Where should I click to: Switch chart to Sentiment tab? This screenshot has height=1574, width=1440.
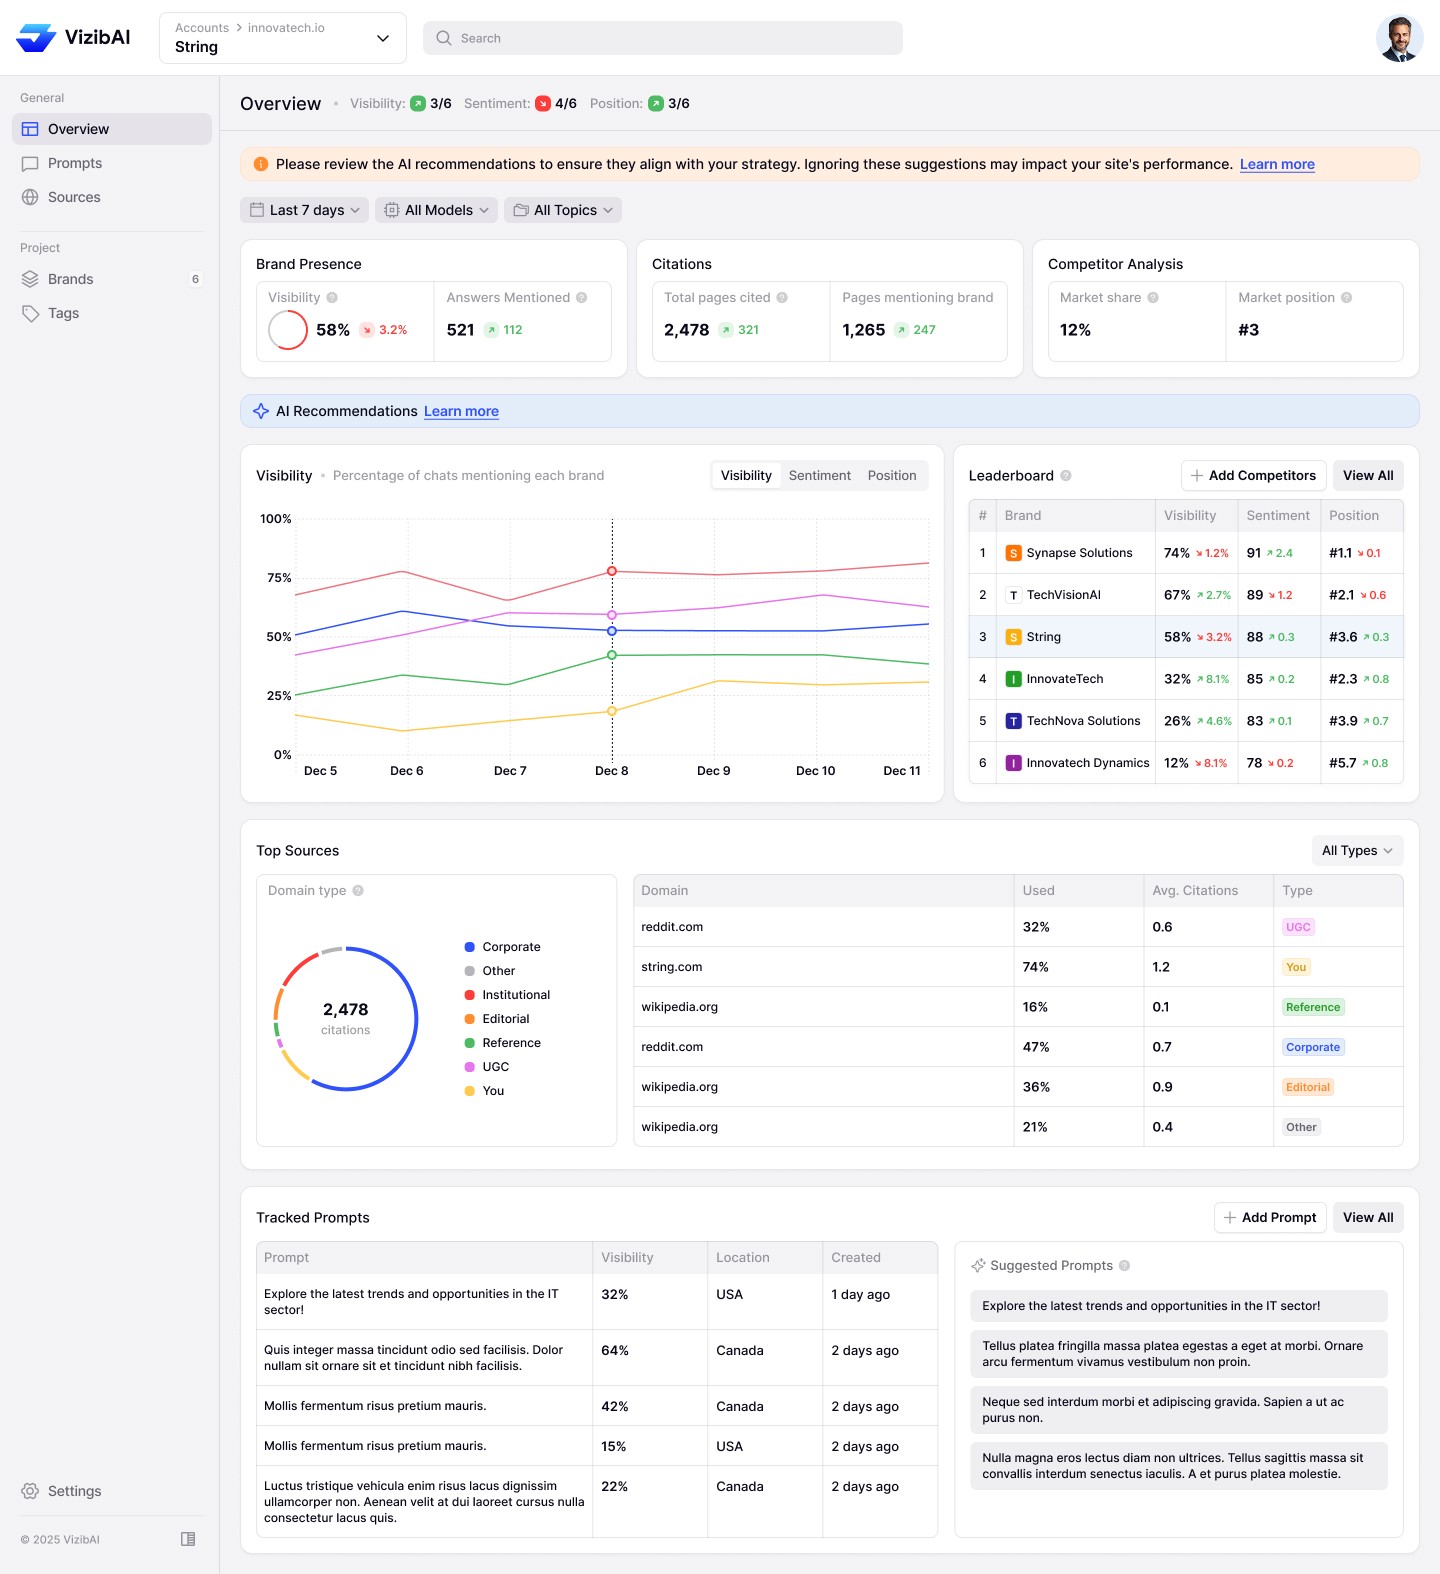pos(820,476)
